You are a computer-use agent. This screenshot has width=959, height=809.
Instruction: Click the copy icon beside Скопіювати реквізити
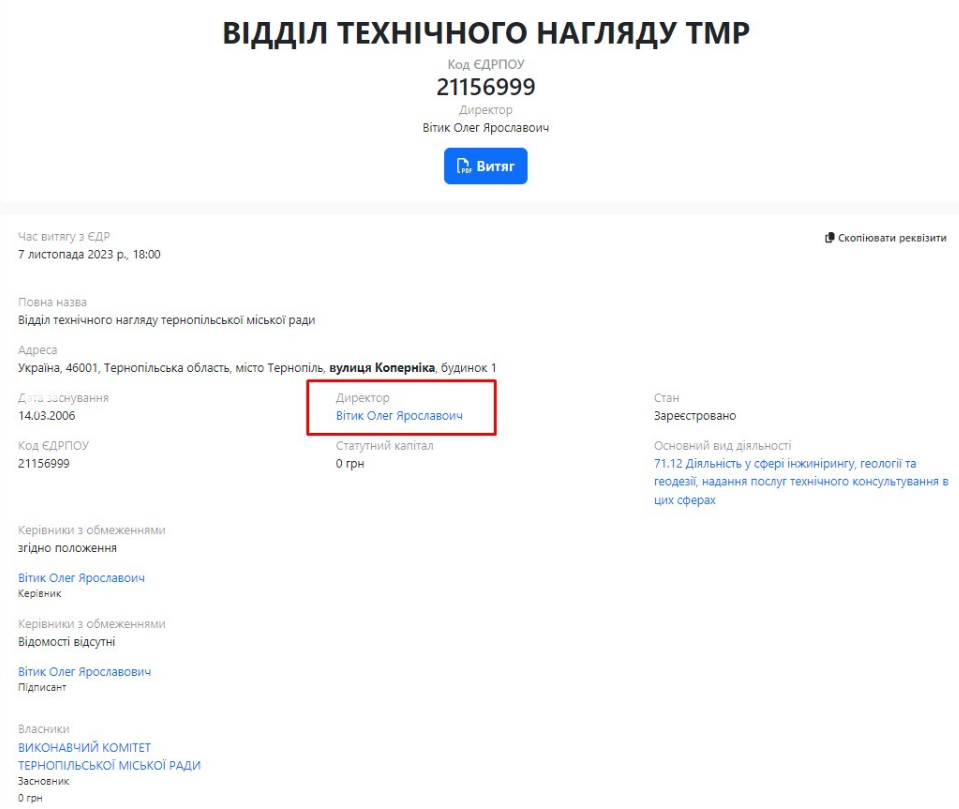click(829, 238)
